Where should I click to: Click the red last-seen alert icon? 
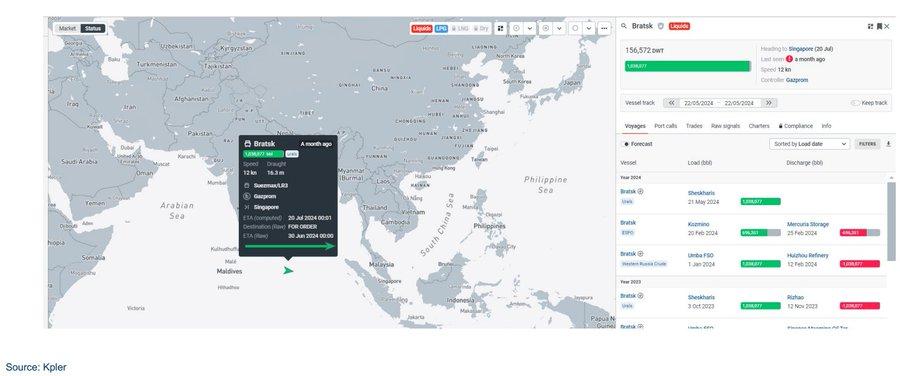click(x=789, y=59)
